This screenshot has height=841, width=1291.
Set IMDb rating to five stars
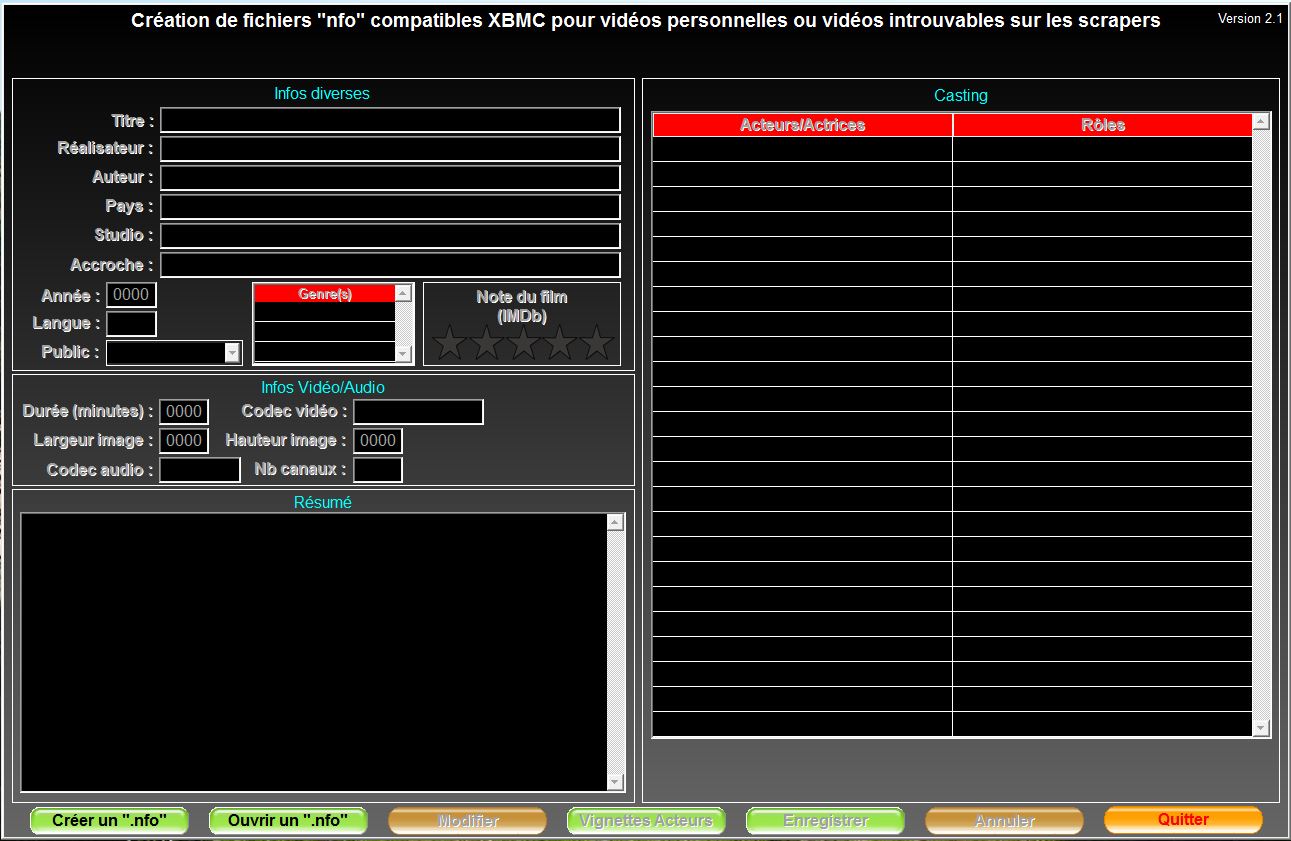[x=597, y=343]
